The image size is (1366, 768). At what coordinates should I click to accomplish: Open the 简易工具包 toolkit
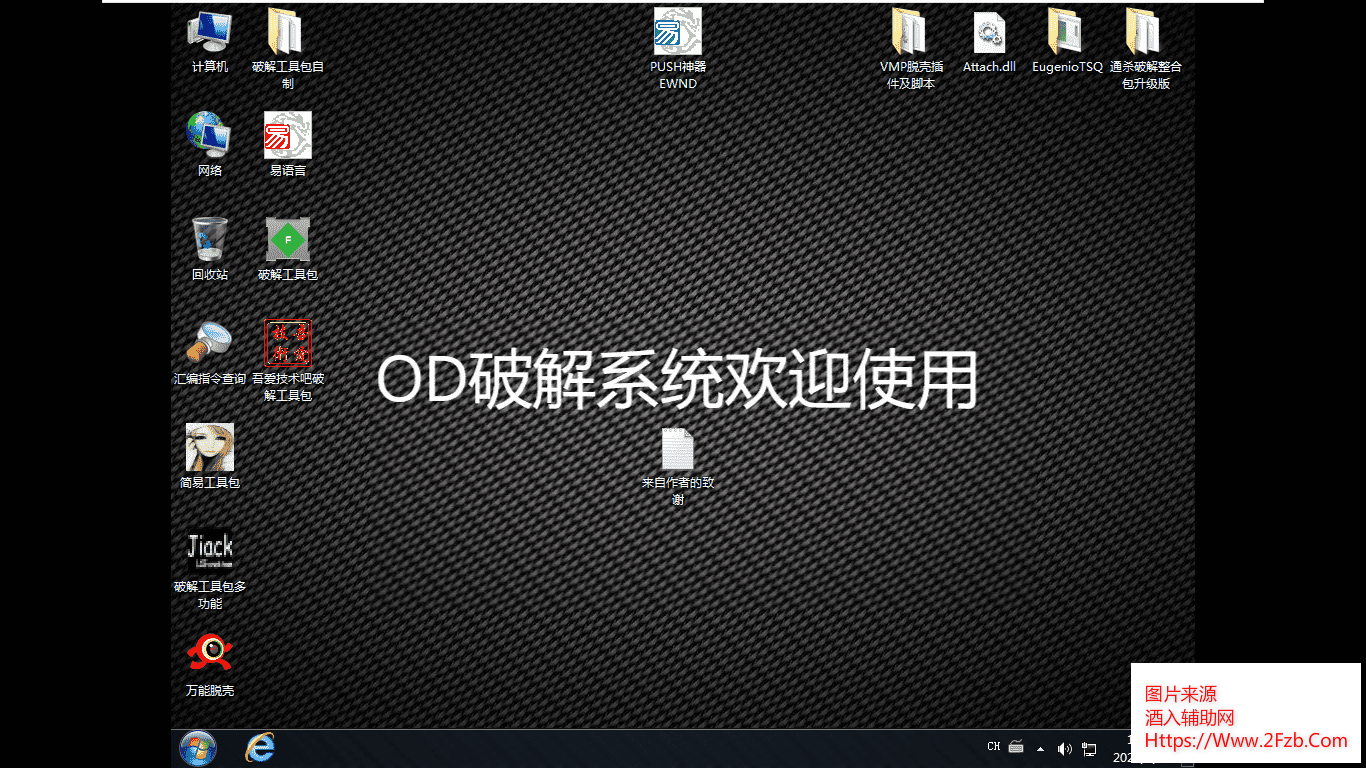[x=209, y=447]
